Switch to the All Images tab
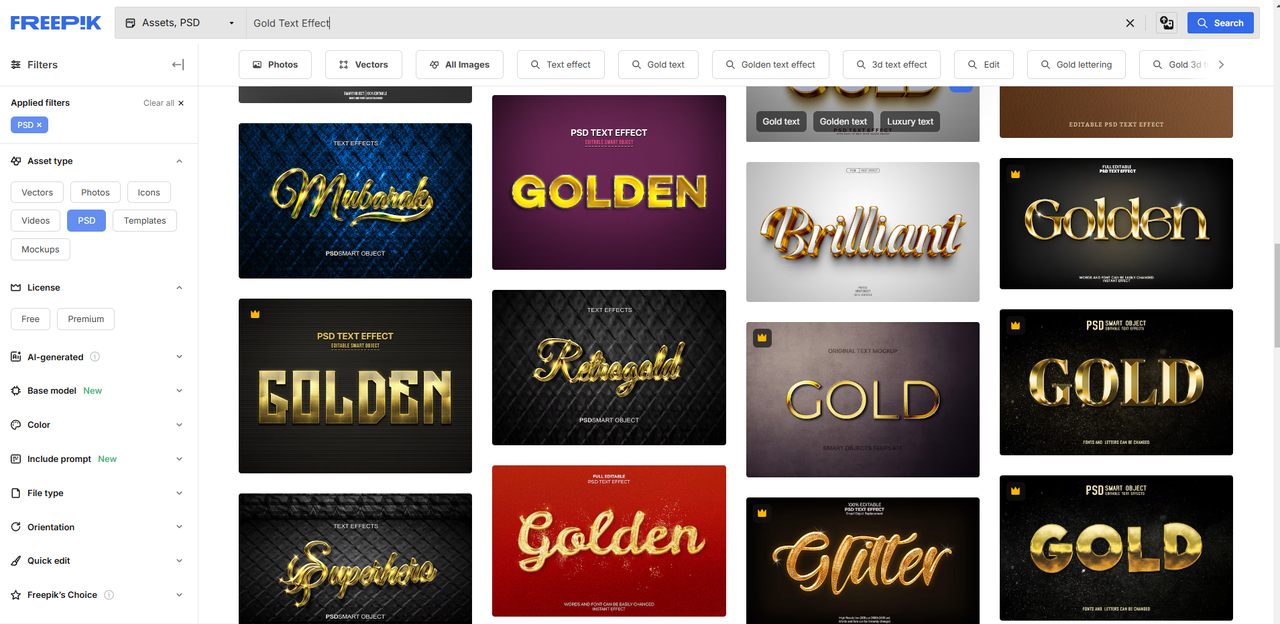This screenshot has height=624, width=1280. (459, 65)
